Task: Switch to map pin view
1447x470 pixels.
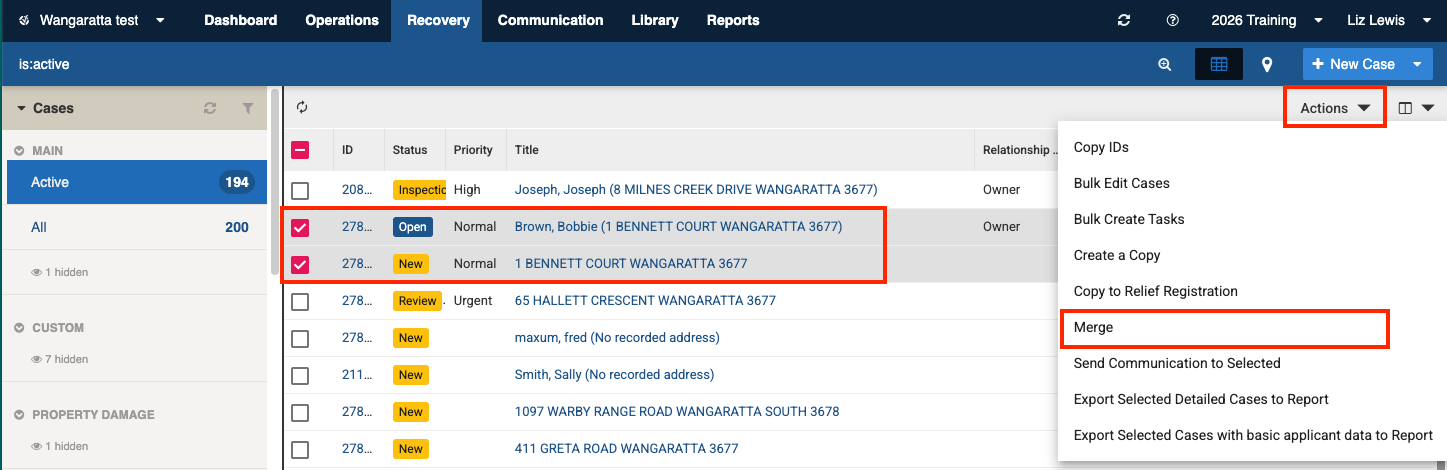Action: pyautogui.click(x=1267, y=64)
